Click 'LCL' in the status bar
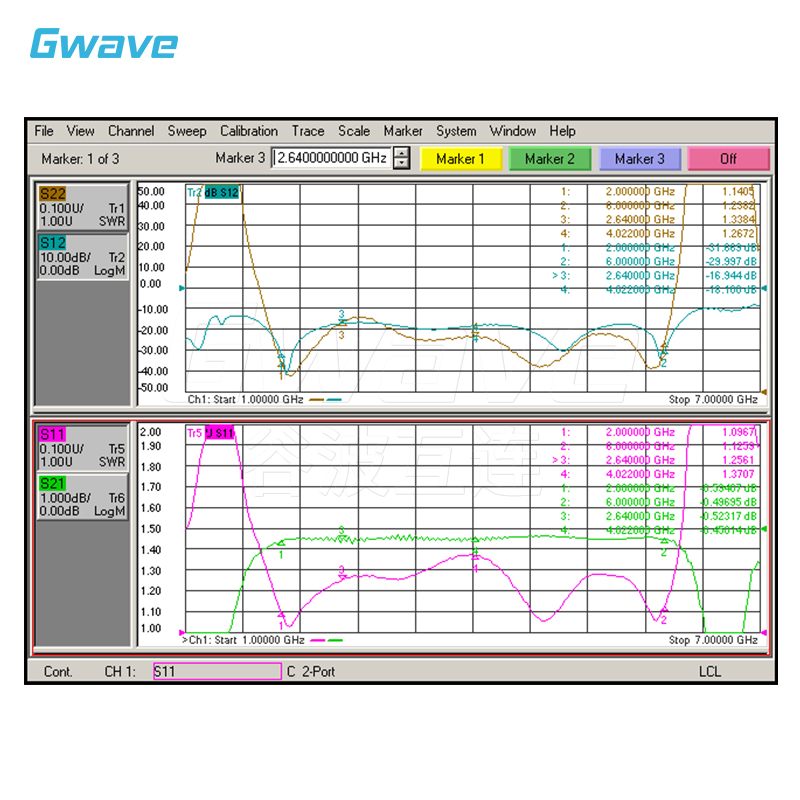The width and height of the screenshot is (800, 800). pyautogui.click(x=710, y=671)
